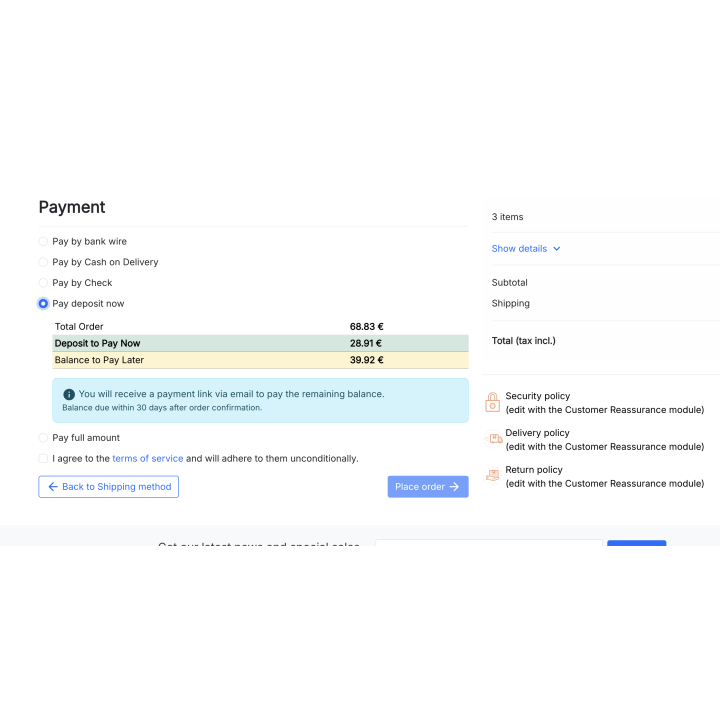Tick the terms of service agreement checkbox
Screen dimensions: 720x720
(x=43, y=458)
